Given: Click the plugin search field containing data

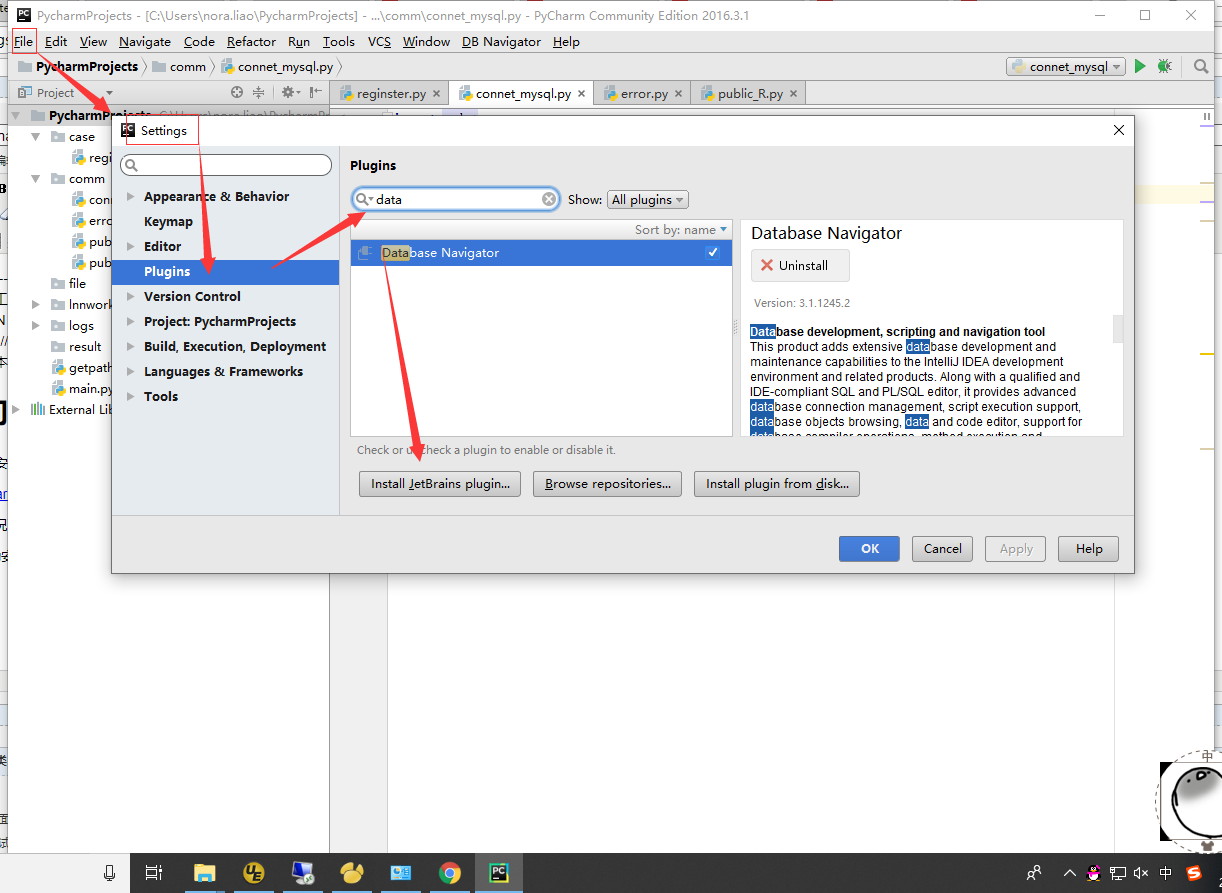Looking at the screenshot, I should (456, 199).
